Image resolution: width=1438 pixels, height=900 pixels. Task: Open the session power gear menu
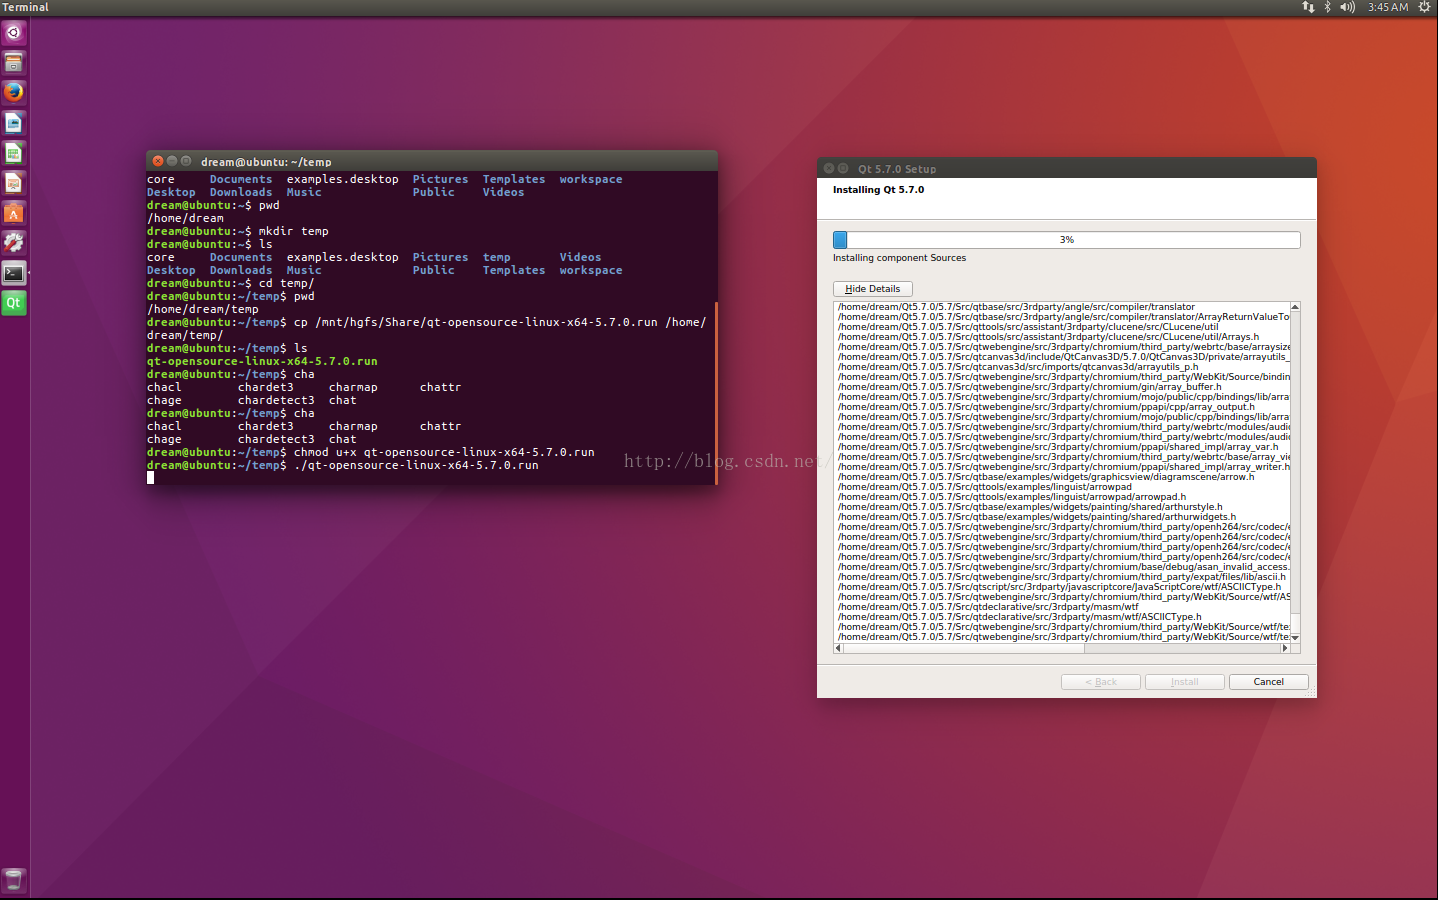(1424, 7)
